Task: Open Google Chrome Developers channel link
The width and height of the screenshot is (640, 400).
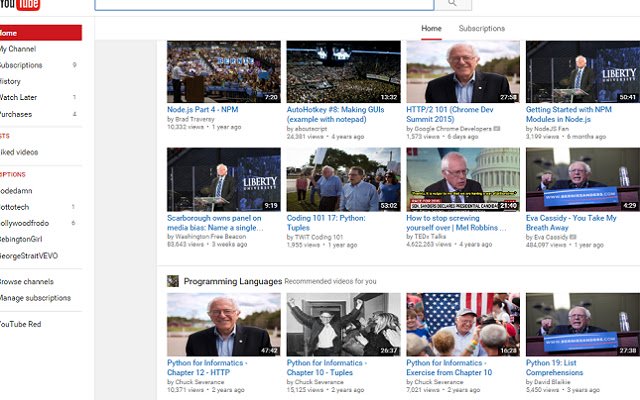Action: [453, 129]
